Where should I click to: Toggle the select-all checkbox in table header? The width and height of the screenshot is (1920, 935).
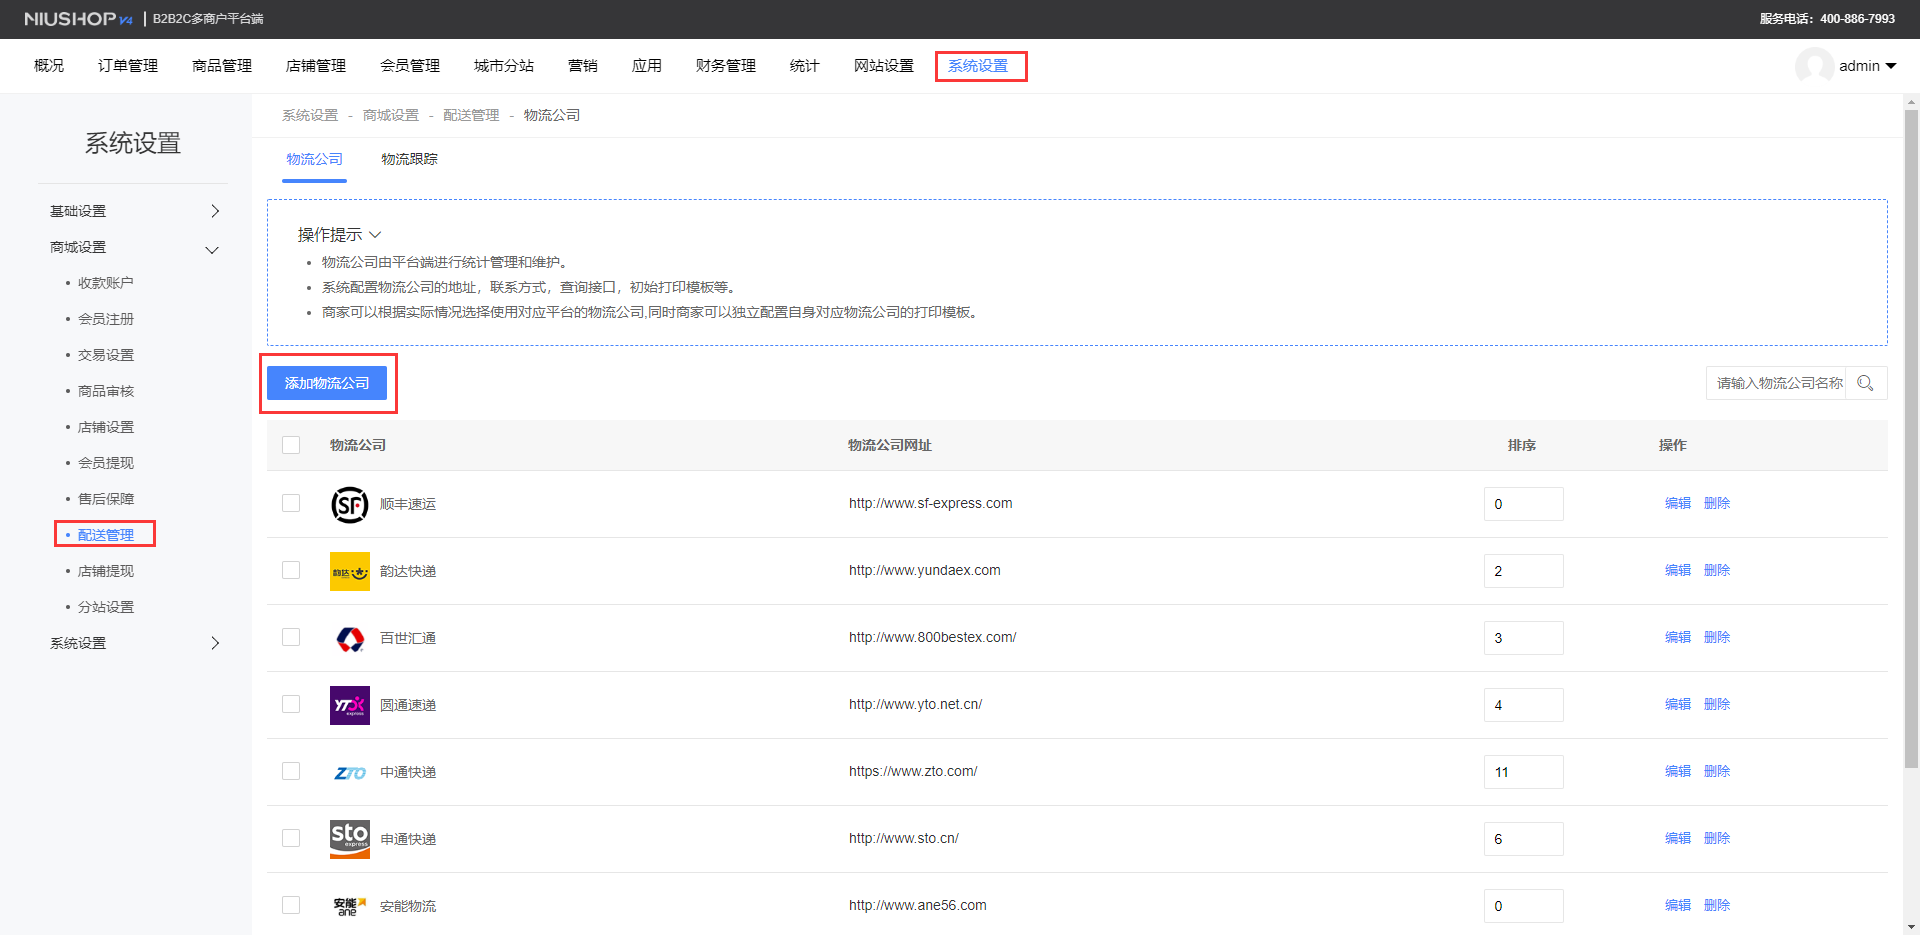(x=291, y=445)
